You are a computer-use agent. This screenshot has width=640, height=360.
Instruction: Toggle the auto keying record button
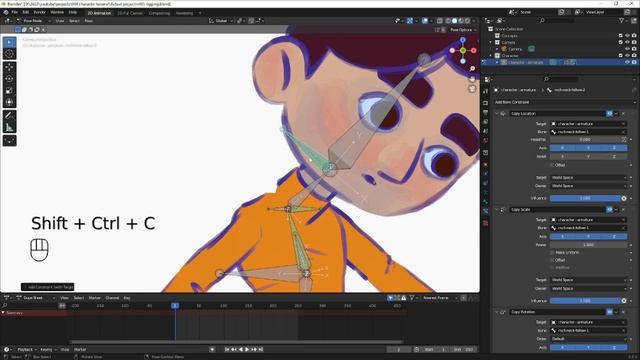(x=212, y=349)
